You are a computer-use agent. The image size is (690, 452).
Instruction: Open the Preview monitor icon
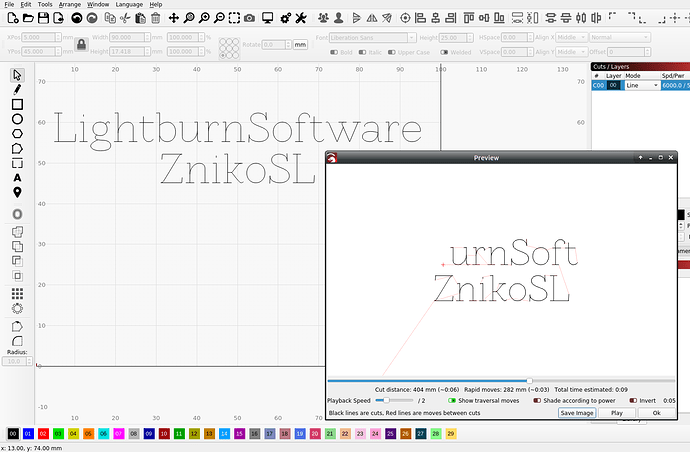click(x=267, y=18)
